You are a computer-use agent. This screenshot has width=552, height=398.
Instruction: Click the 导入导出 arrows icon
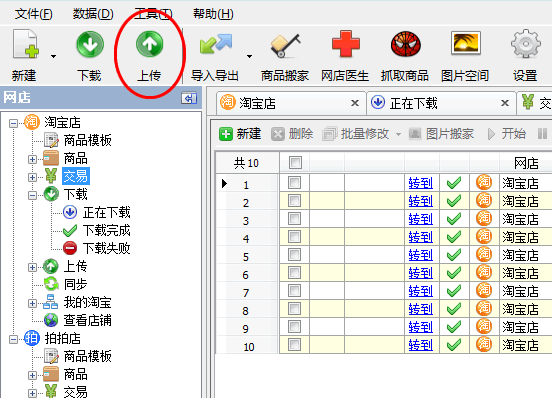tap(216, 44)
